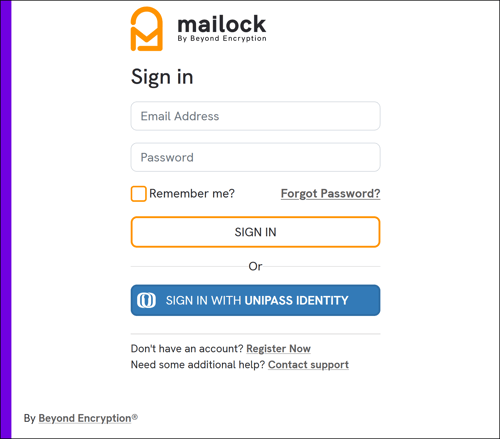
Task: Click the registered trademark symbol in footer
Action: [135, 417]
